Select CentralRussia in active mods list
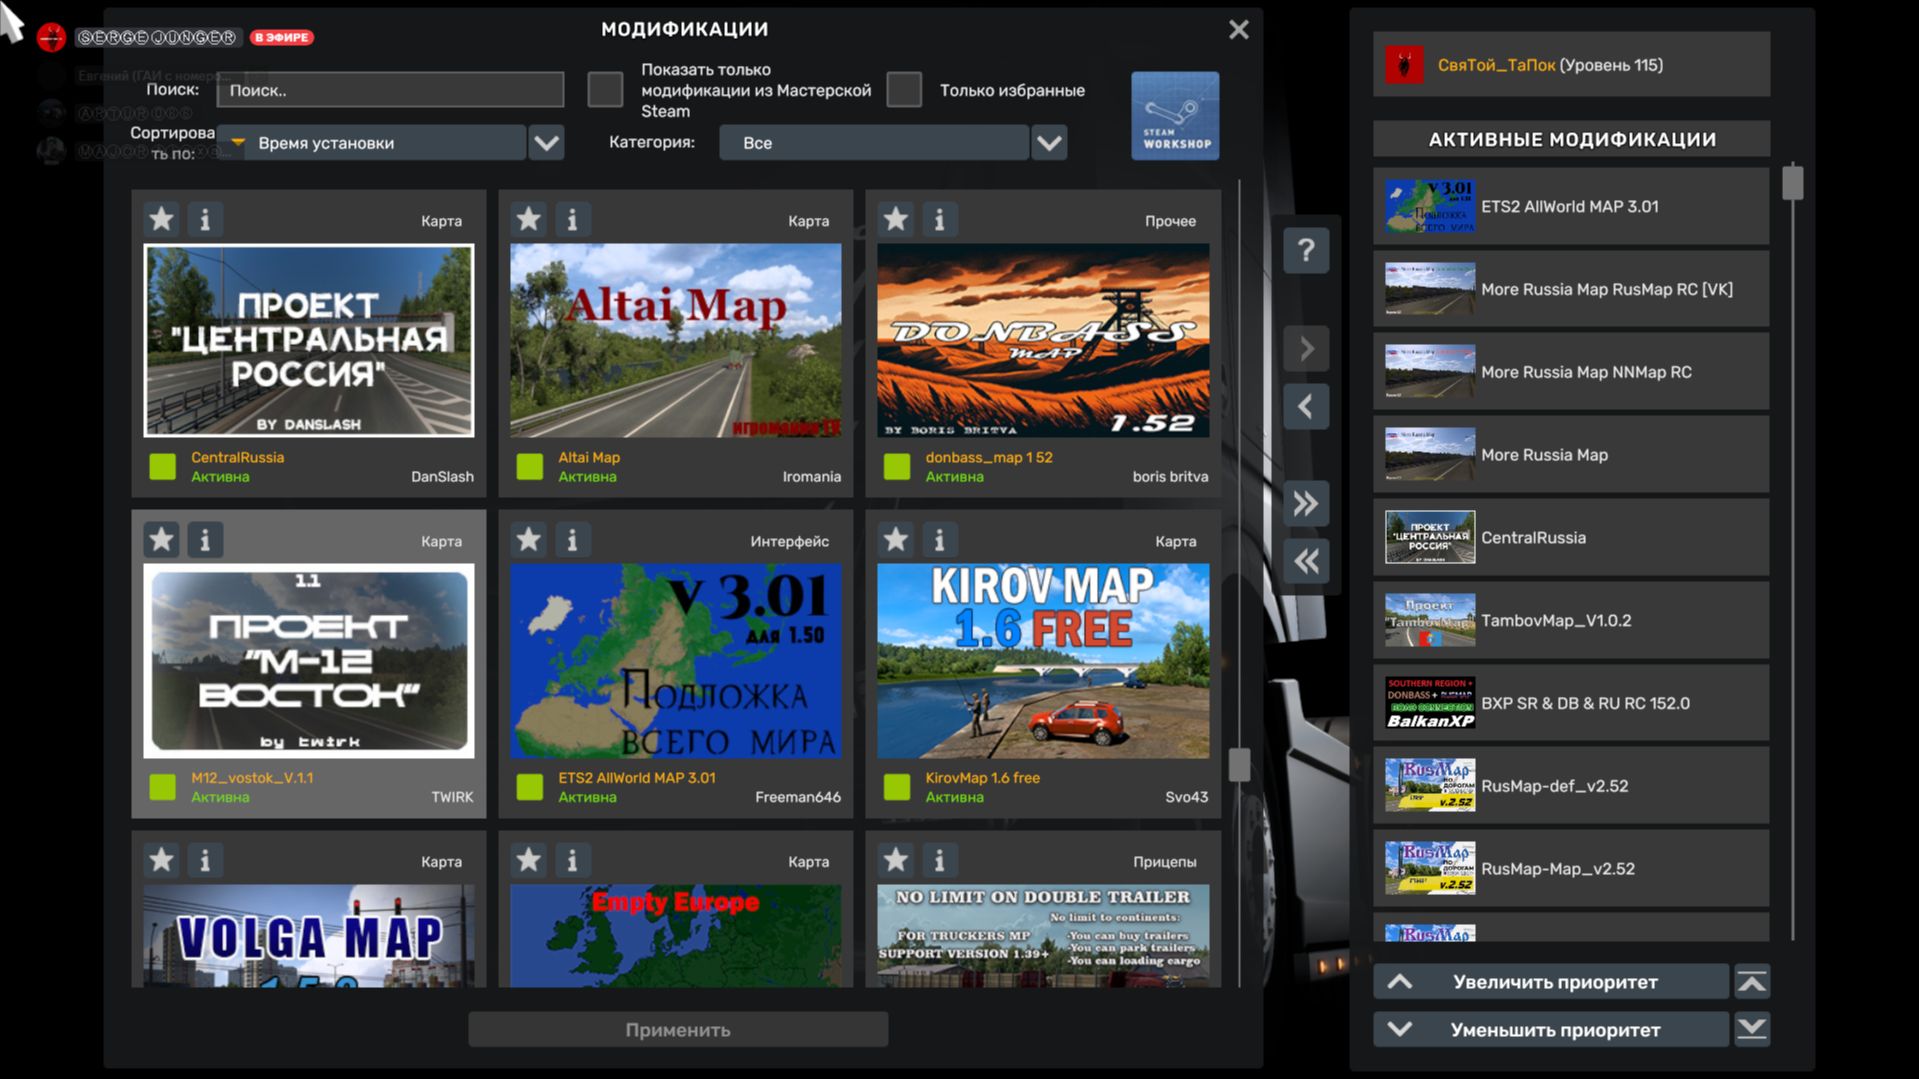This screenshot has height=1079, width=1919. point(1571,537)
